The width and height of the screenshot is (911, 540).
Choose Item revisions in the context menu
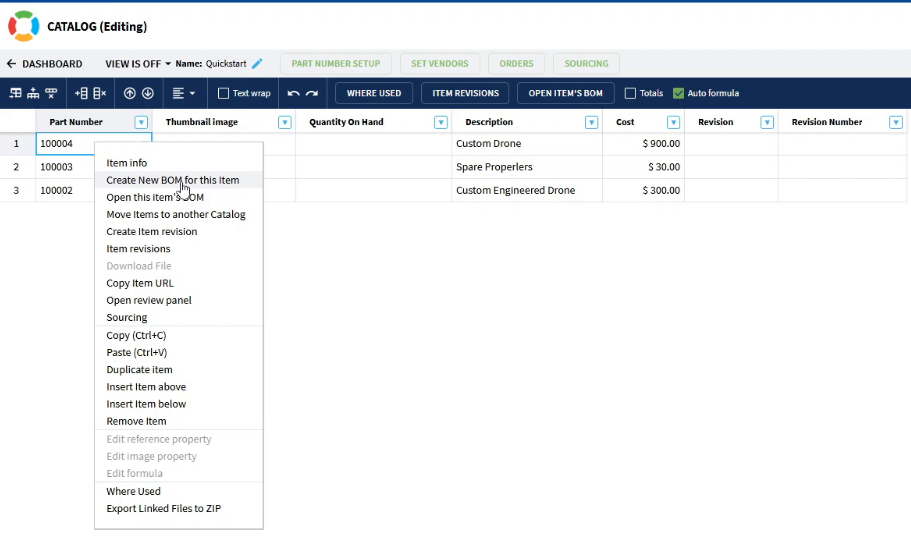pyautogui.click(x=179, y=249)
